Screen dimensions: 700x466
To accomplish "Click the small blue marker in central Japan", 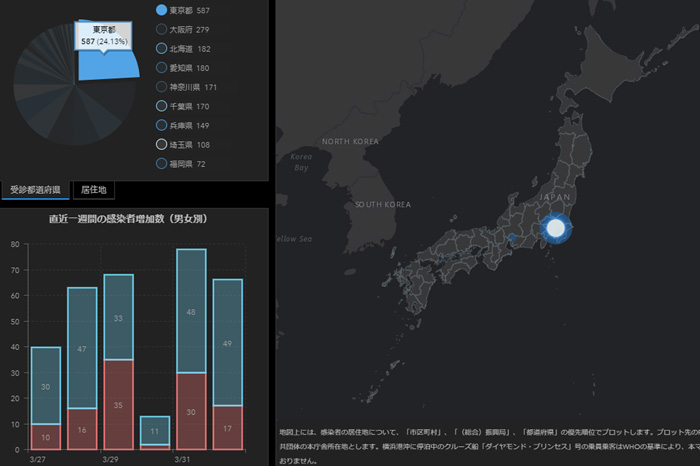I will point(510,238).
